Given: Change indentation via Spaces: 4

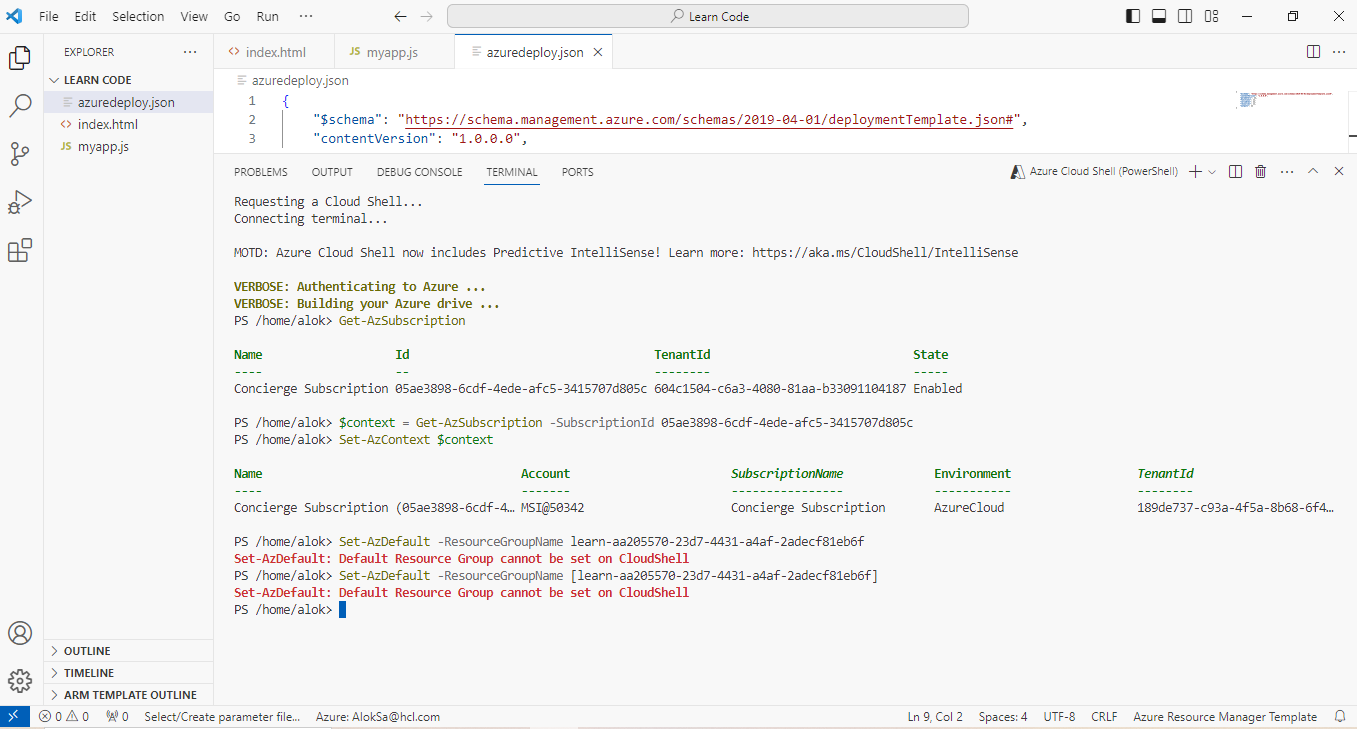Looking at the screenshot, I should 1003,716.
